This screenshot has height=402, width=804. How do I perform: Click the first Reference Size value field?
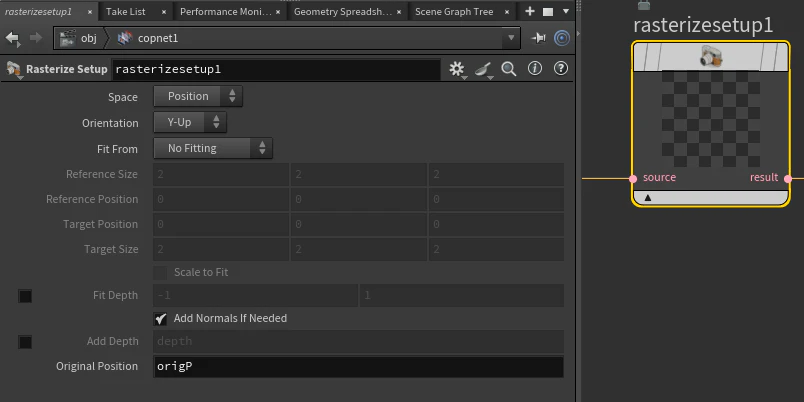tap(221, 175)
